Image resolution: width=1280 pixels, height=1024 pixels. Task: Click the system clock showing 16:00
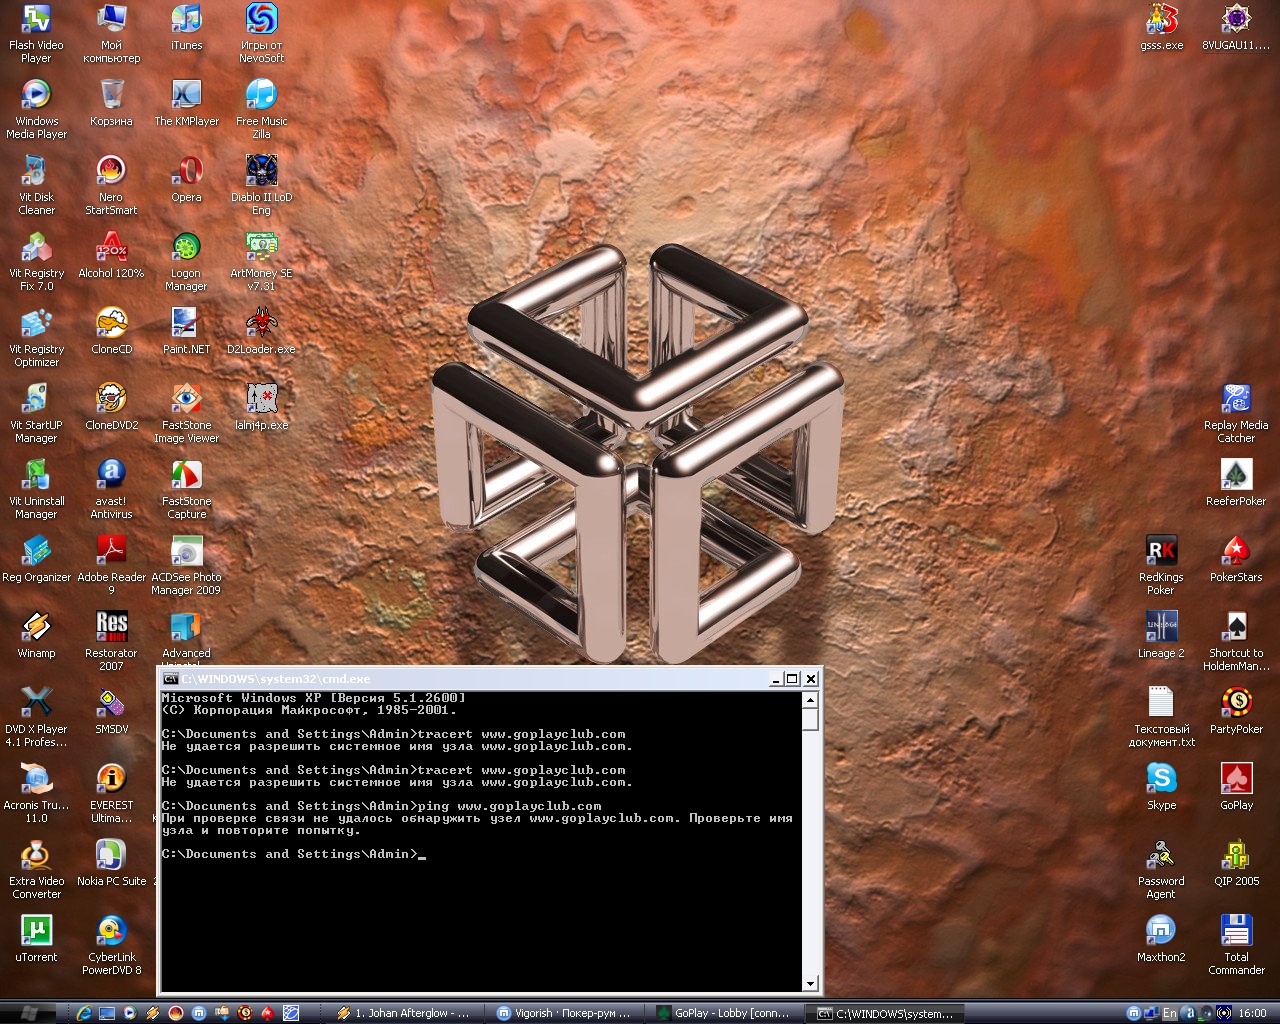(x=1252, y=1013)
